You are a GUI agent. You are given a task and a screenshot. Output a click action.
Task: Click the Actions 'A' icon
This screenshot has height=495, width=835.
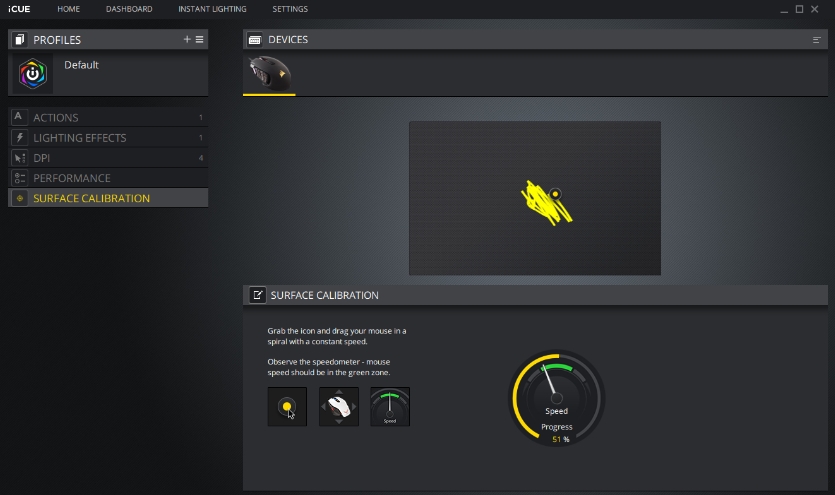coord(19,117)
